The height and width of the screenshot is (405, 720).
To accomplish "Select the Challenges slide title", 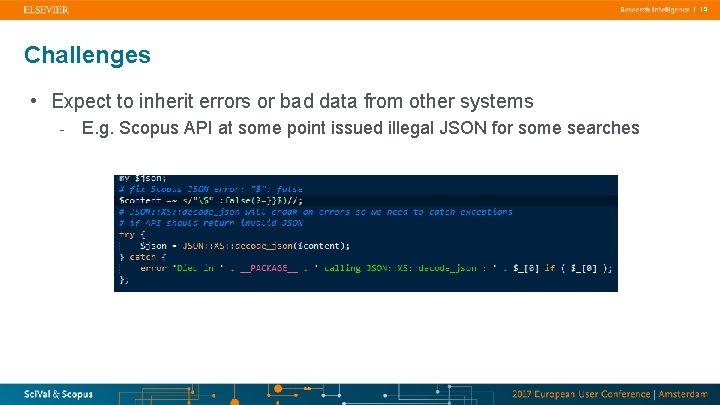I will [x=87, y=55].
